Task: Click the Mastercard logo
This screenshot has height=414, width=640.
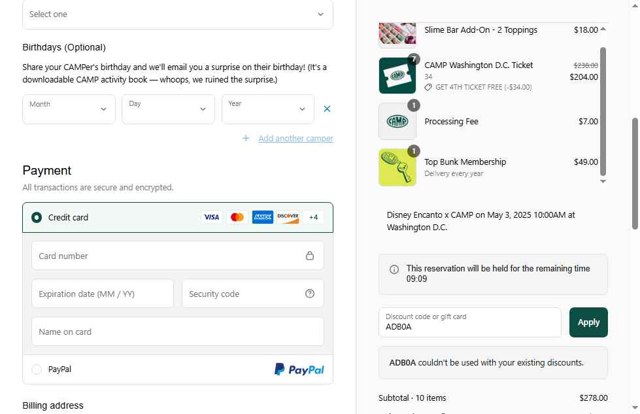Action: pyautogui.click(x=237, y=217)
